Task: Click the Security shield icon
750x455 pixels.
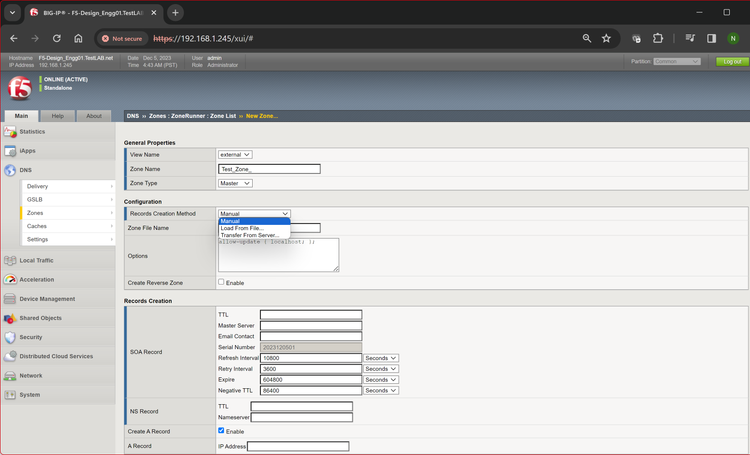Action: pyautogui.click(x=10, y=337)
